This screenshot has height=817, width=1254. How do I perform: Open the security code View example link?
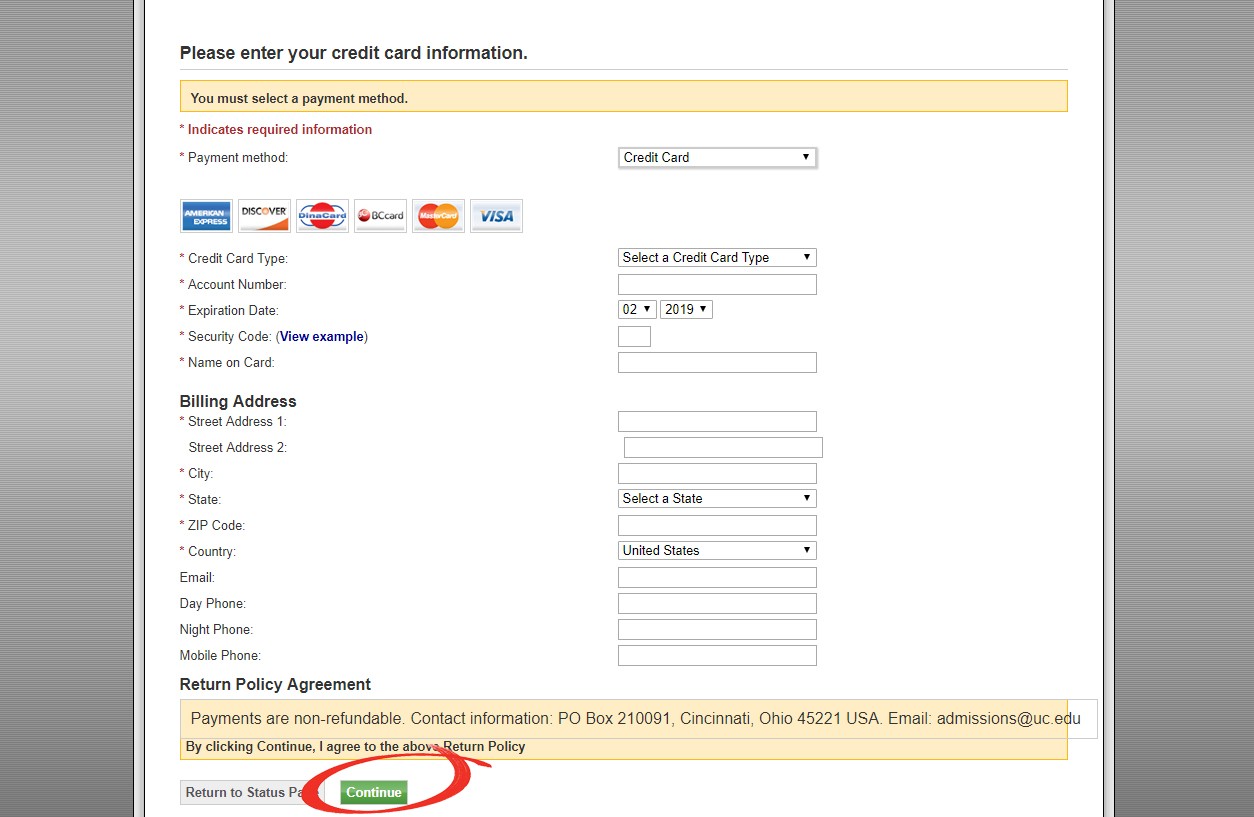pos(321,336)
